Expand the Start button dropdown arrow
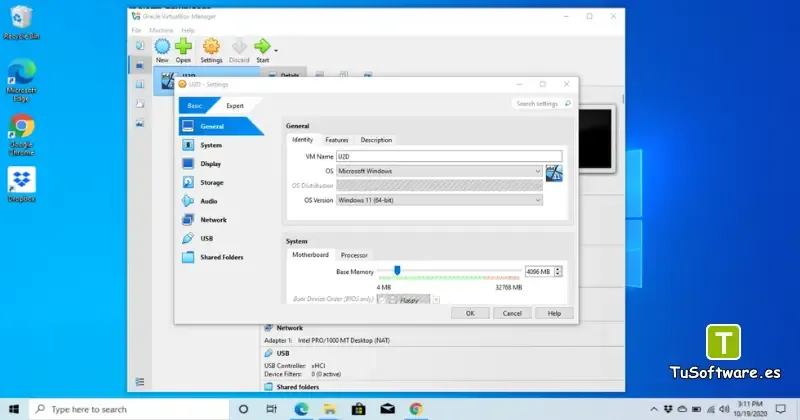This screenshot has height=420, width=800. coord(276,51)
